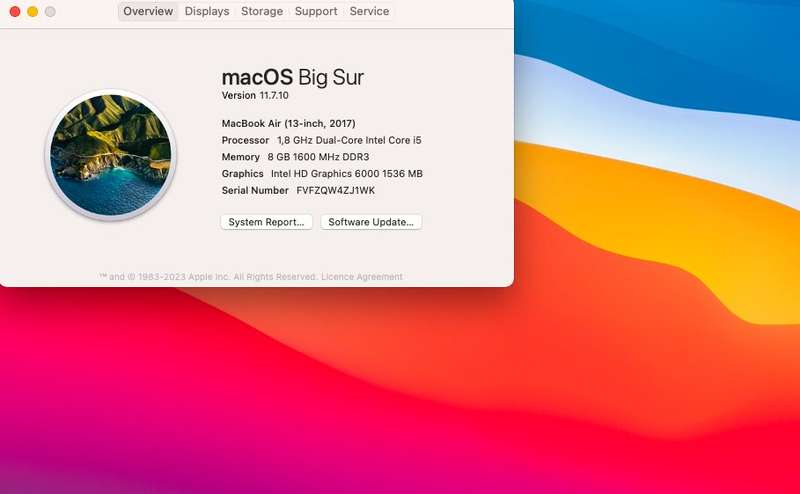
Task: Open the Support tab
Action: click(316, 11)
